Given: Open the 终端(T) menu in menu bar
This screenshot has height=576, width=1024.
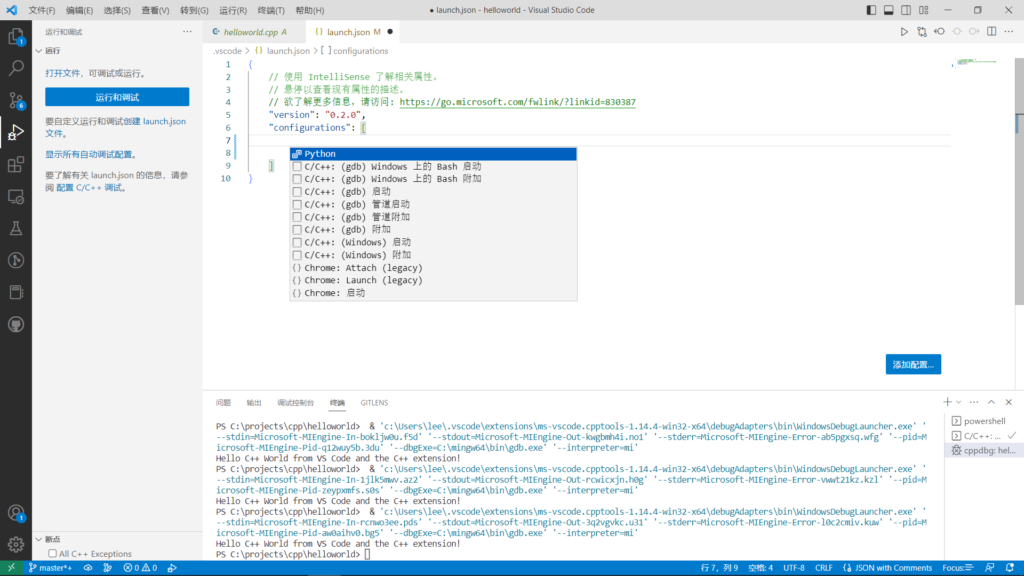Looking at the screenshot, I should point(271,10).
